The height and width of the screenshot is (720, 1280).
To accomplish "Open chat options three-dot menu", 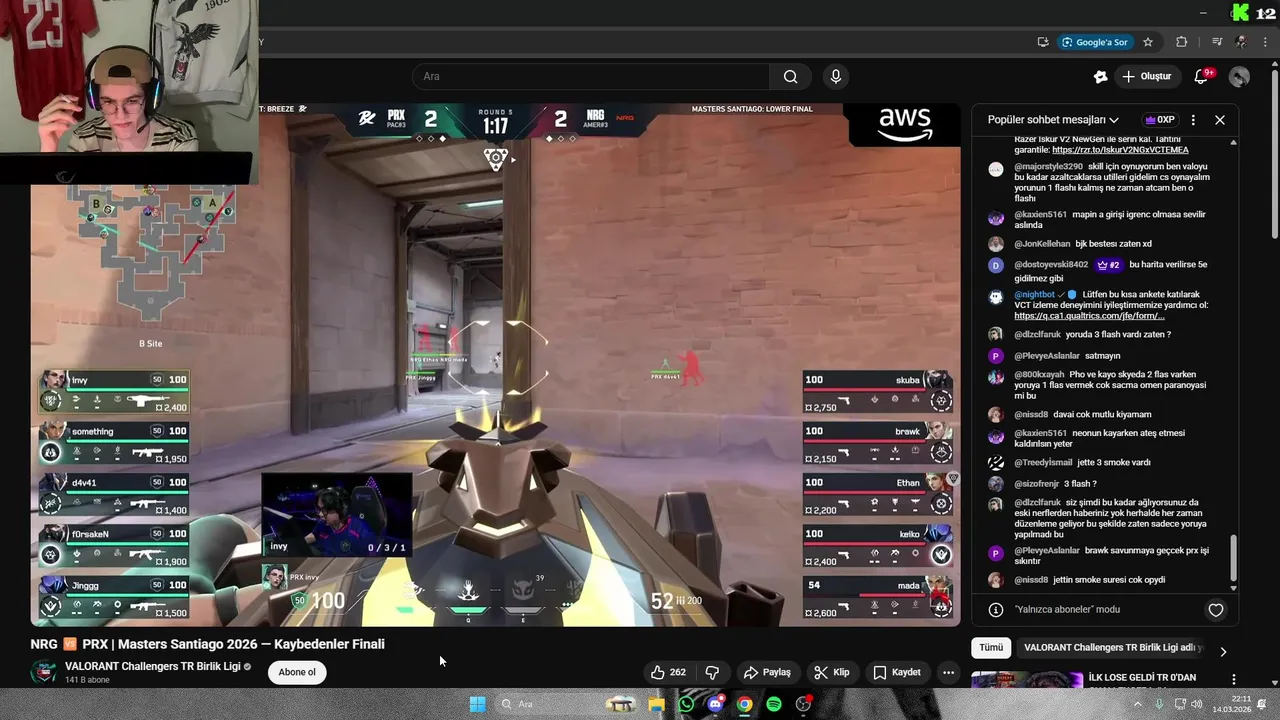I will pyautogui.click(x=1193, y=120).
